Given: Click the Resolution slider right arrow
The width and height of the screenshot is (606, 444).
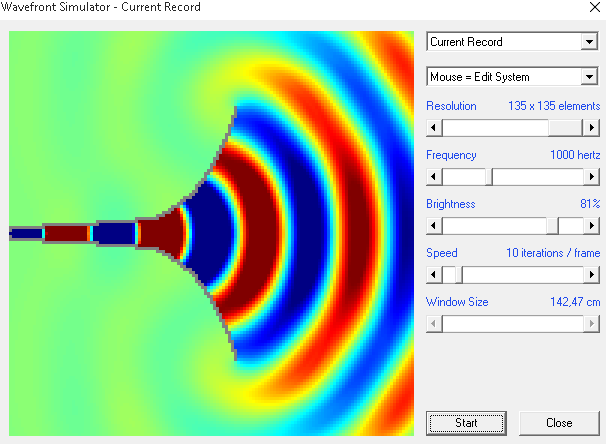Looking at the screenshot, I should click(x=591, y=128).
